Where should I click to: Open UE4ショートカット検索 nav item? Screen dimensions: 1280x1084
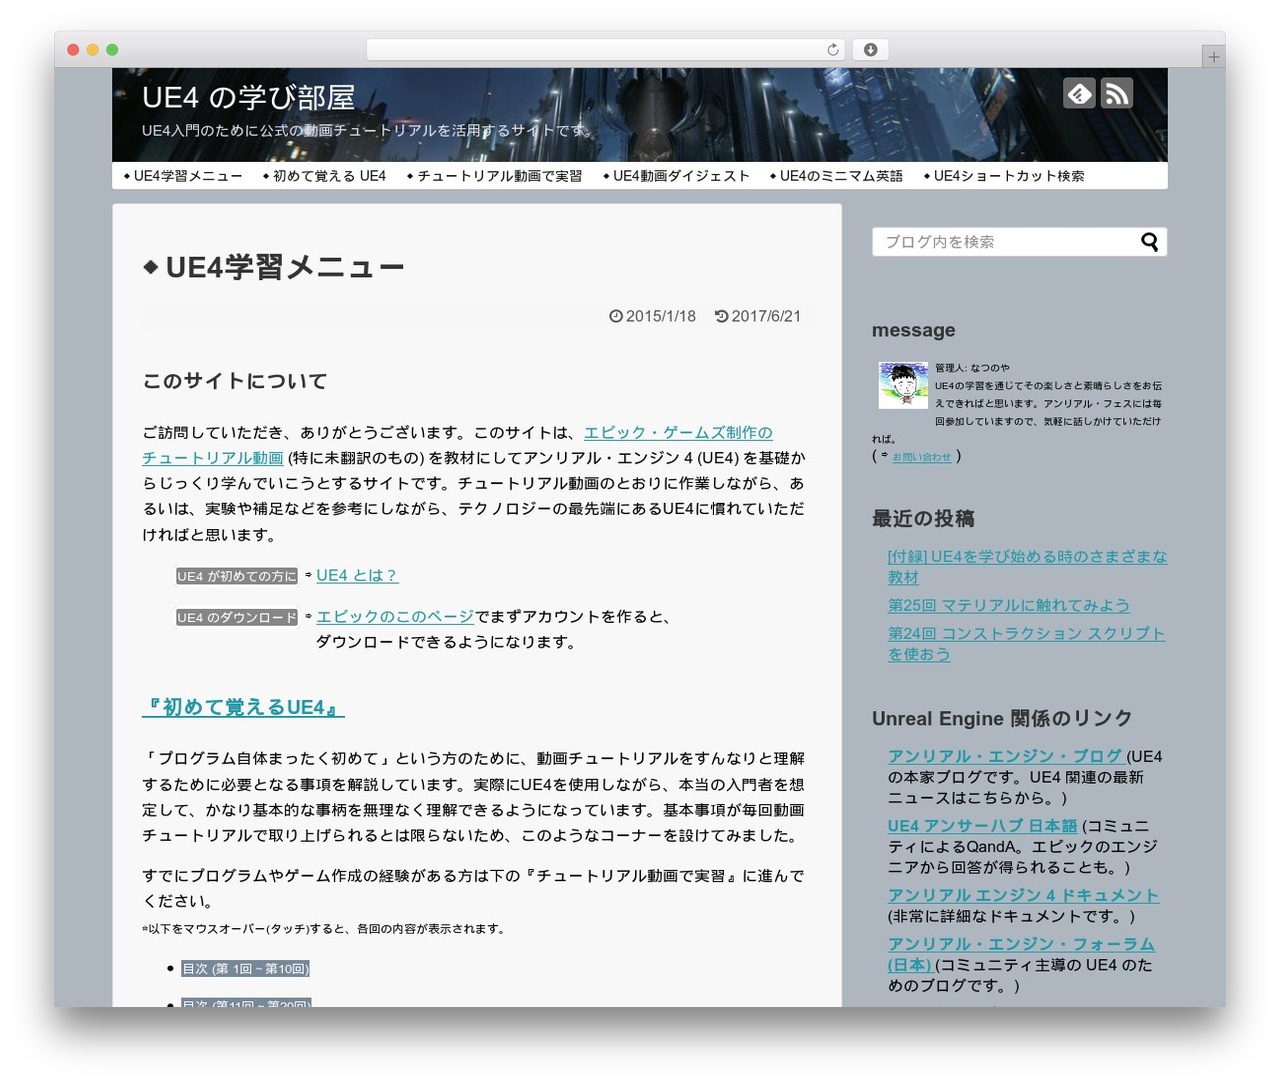tap(1004, 176)
